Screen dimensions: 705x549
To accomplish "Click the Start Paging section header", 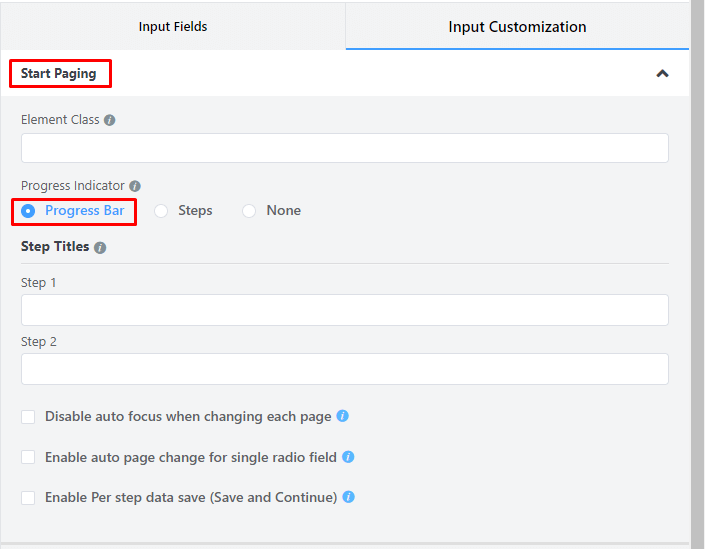I will [x=59, y=73].
